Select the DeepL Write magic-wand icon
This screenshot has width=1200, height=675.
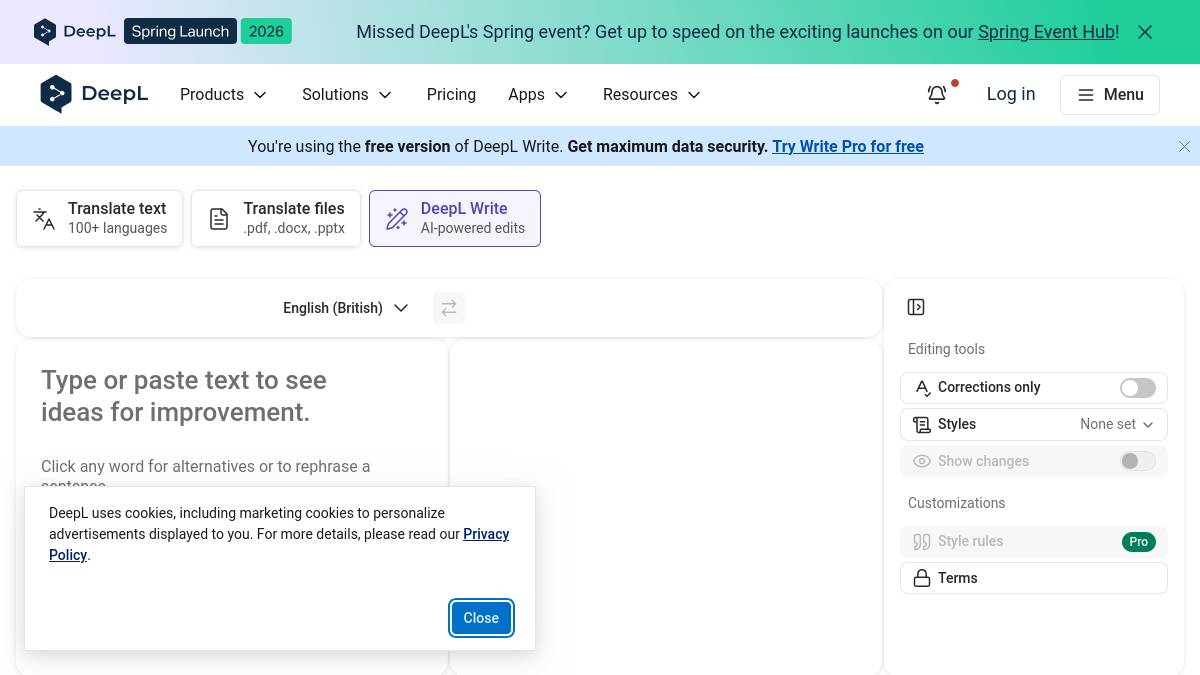tap(397, 218)
